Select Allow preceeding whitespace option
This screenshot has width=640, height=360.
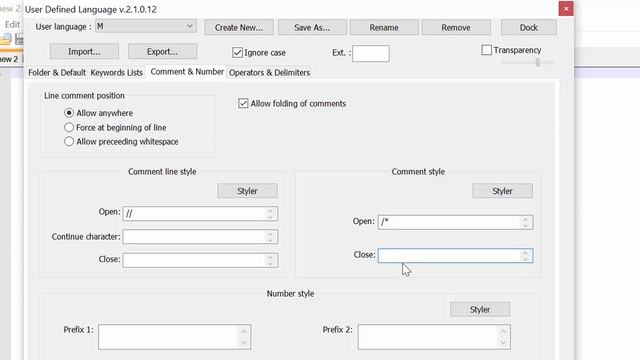(69, 142)
